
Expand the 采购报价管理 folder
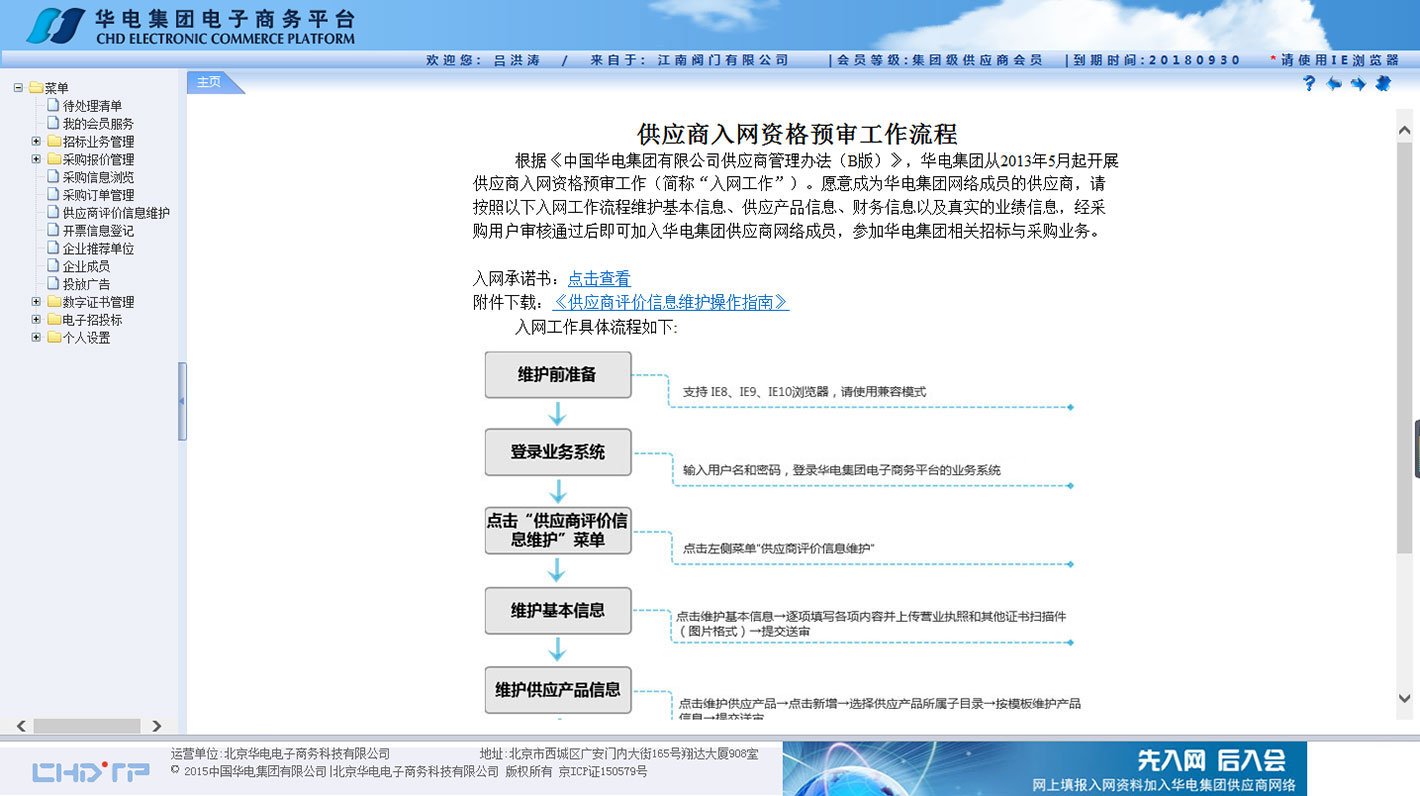click(36, 159)
